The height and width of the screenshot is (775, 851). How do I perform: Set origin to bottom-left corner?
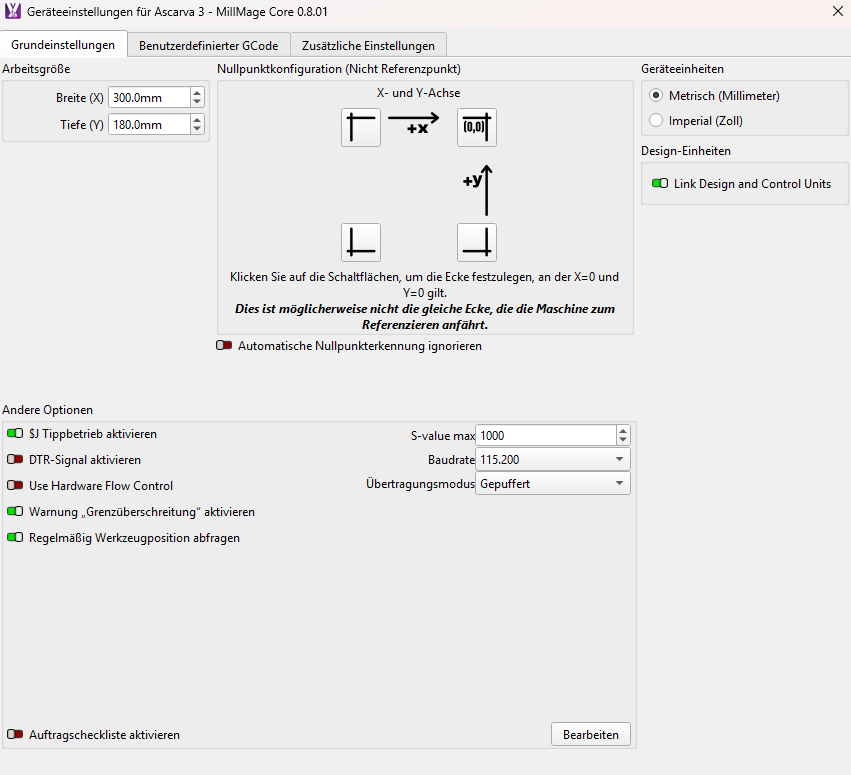[360, 243]
